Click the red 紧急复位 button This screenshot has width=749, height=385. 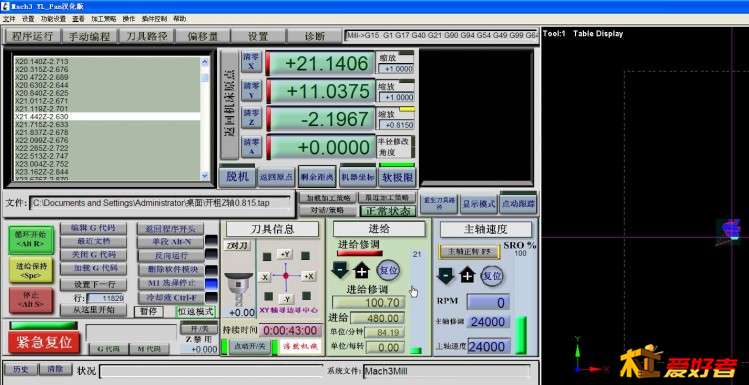tap(44, 342)
